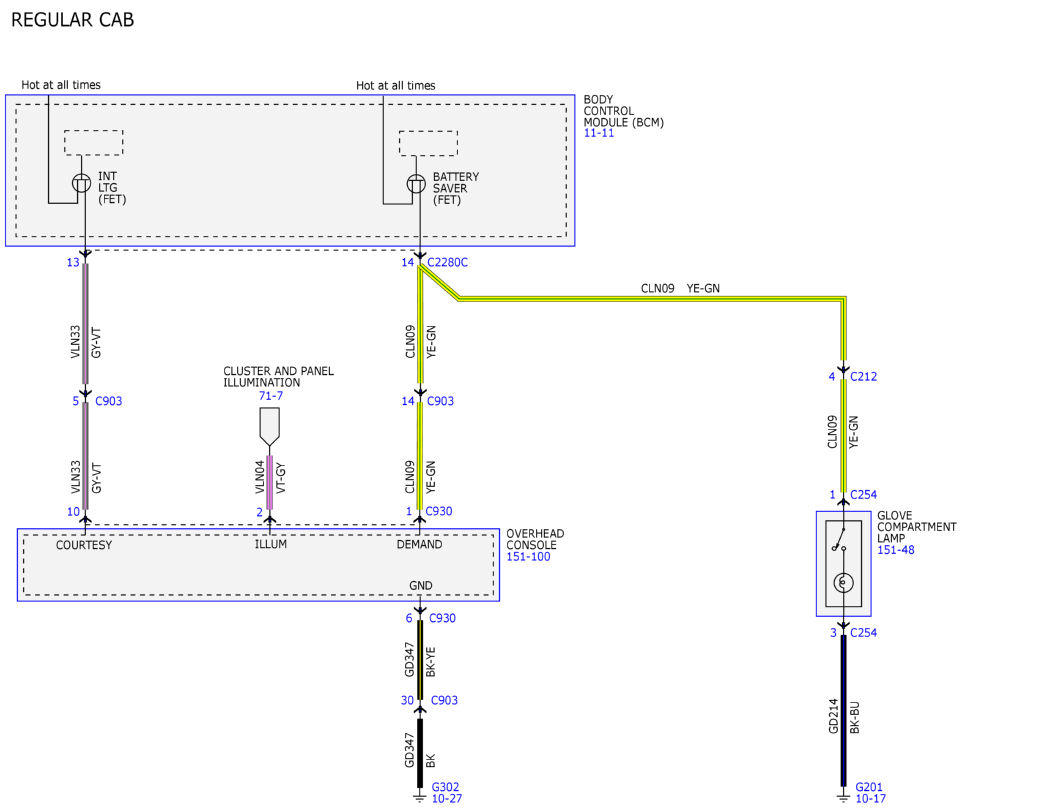Click the G201 ground symbol

843,796
